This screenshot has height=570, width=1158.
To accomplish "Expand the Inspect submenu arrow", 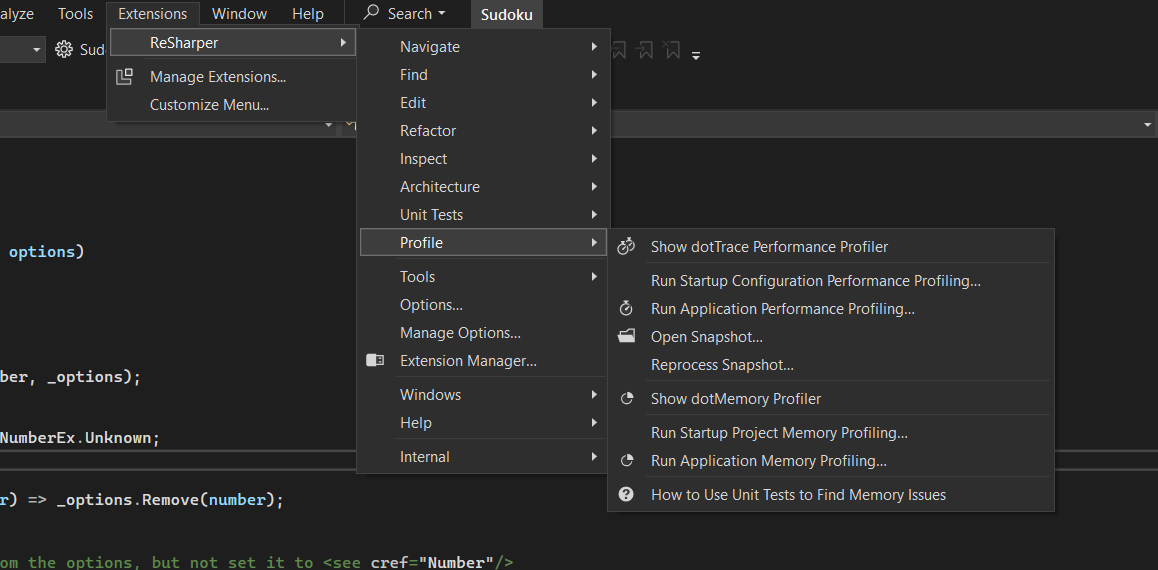I will click(x=594, y=159).
